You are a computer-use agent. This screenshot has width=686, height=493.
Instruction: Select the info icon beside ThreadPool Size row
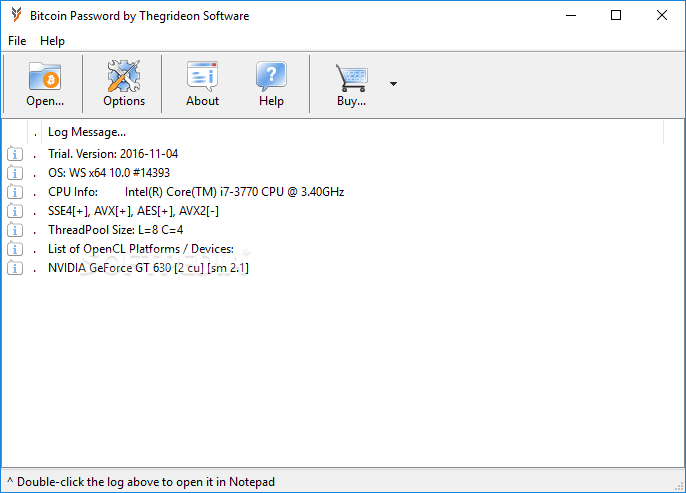pos(15,230)
